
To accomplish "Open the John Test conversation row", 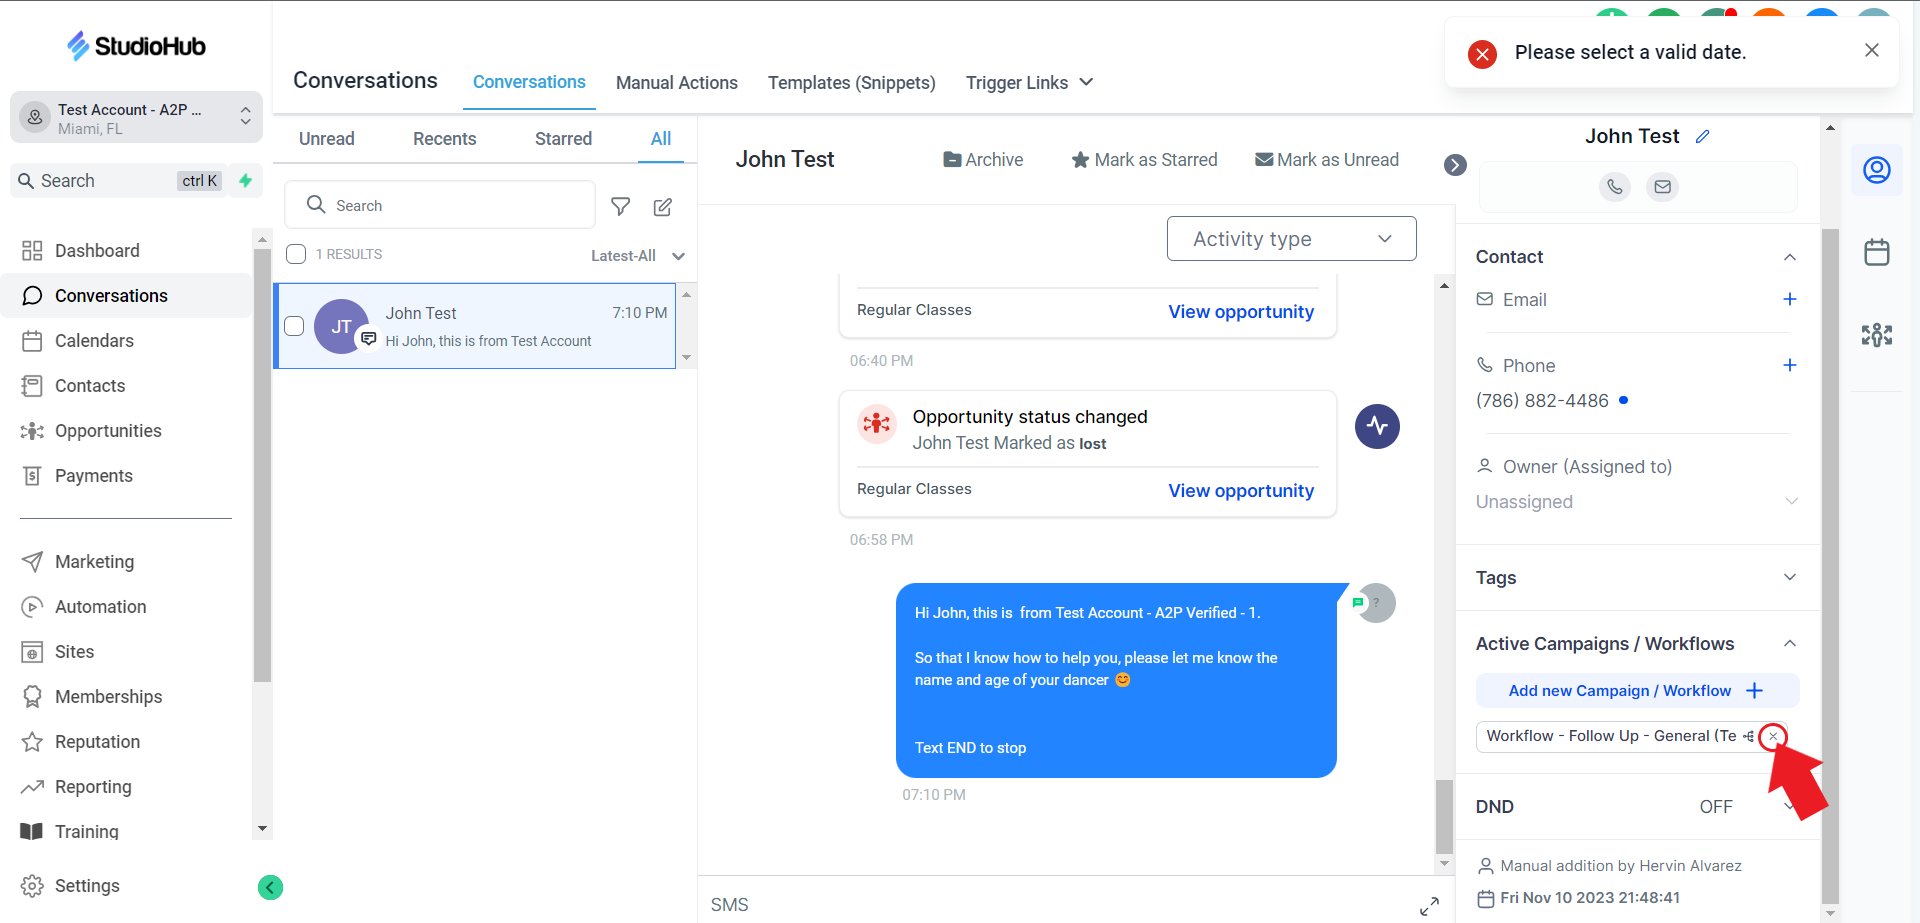I will pyautogui.click(x=475, y=326).
